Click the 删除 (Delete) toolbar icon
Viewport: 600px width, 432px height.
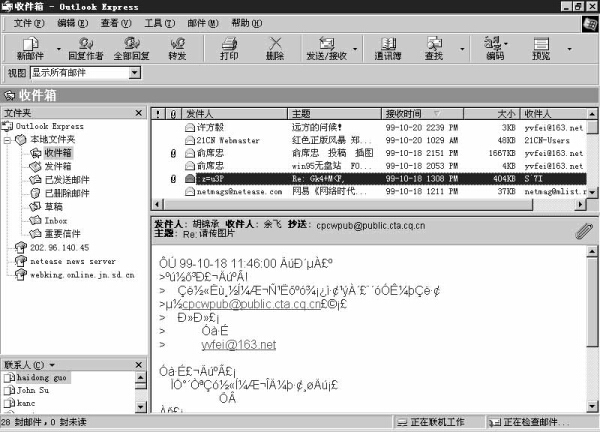(x=275, y=49)
